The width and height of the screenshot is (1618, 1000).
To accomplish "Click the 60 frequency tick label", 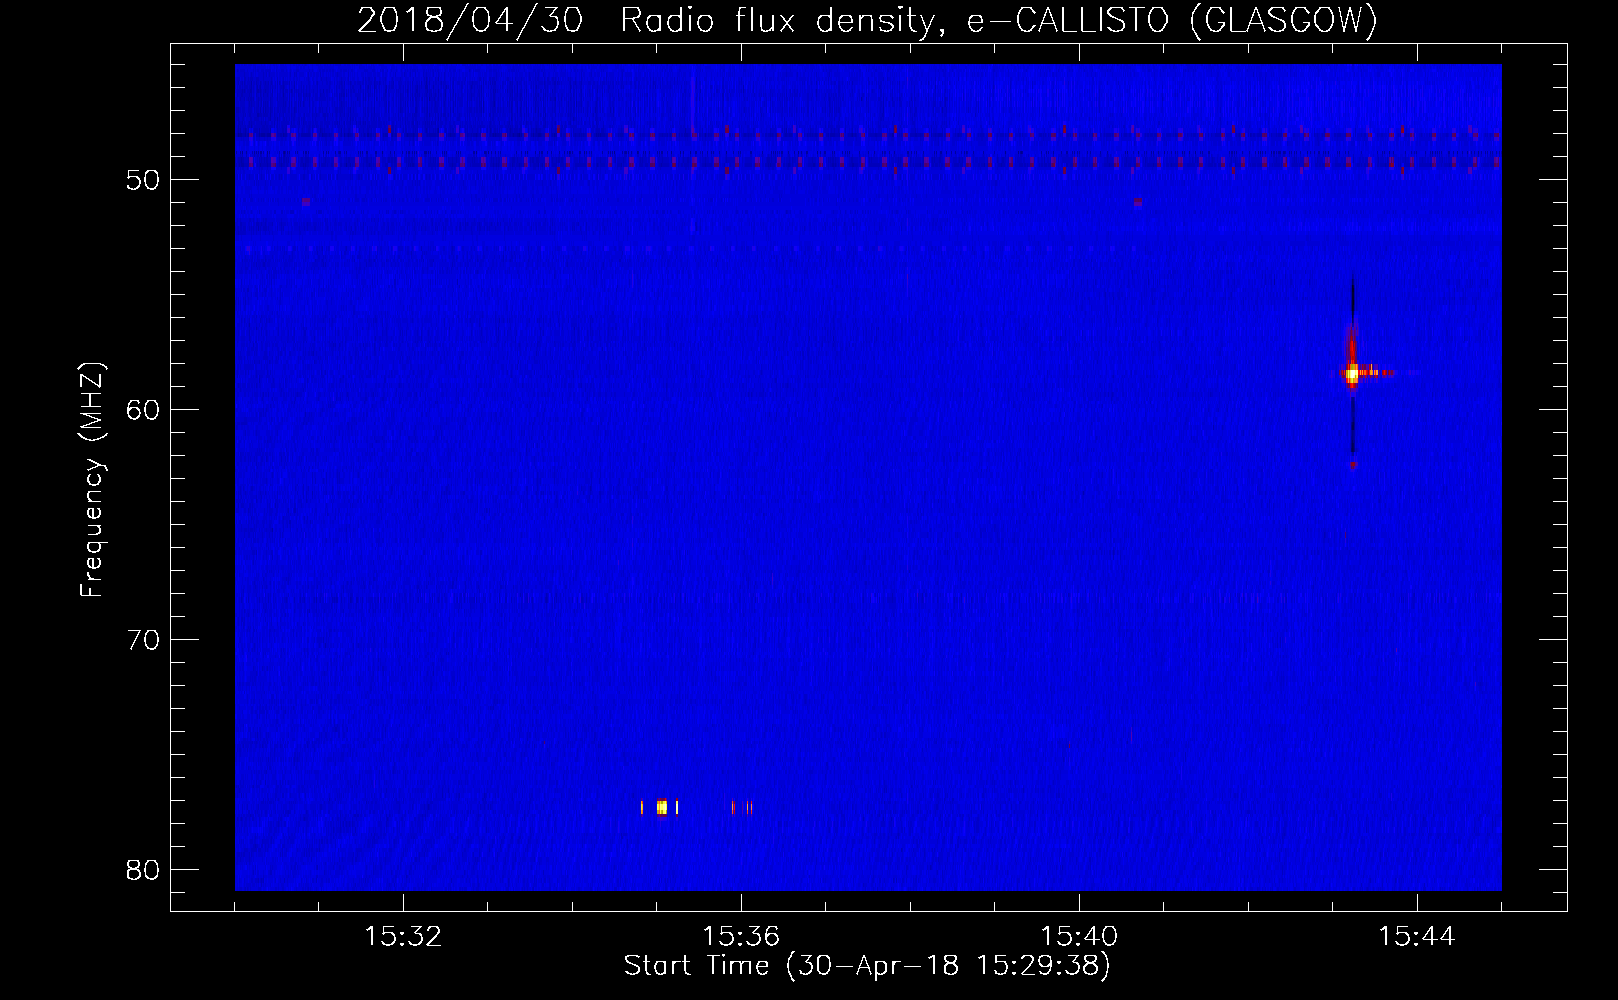I will [143, 410].
